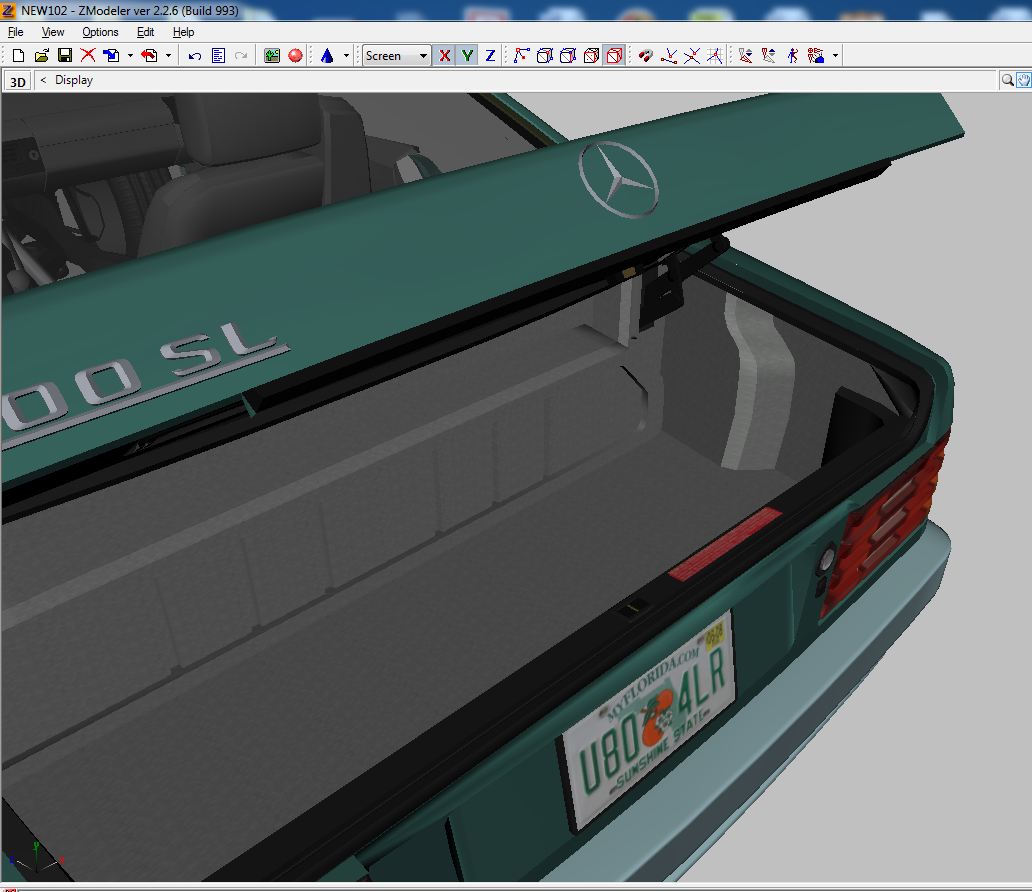Screen dimensions: 1032x892
Task: Toggle the Y axis constraint
Action: click(x=467, y=56)
